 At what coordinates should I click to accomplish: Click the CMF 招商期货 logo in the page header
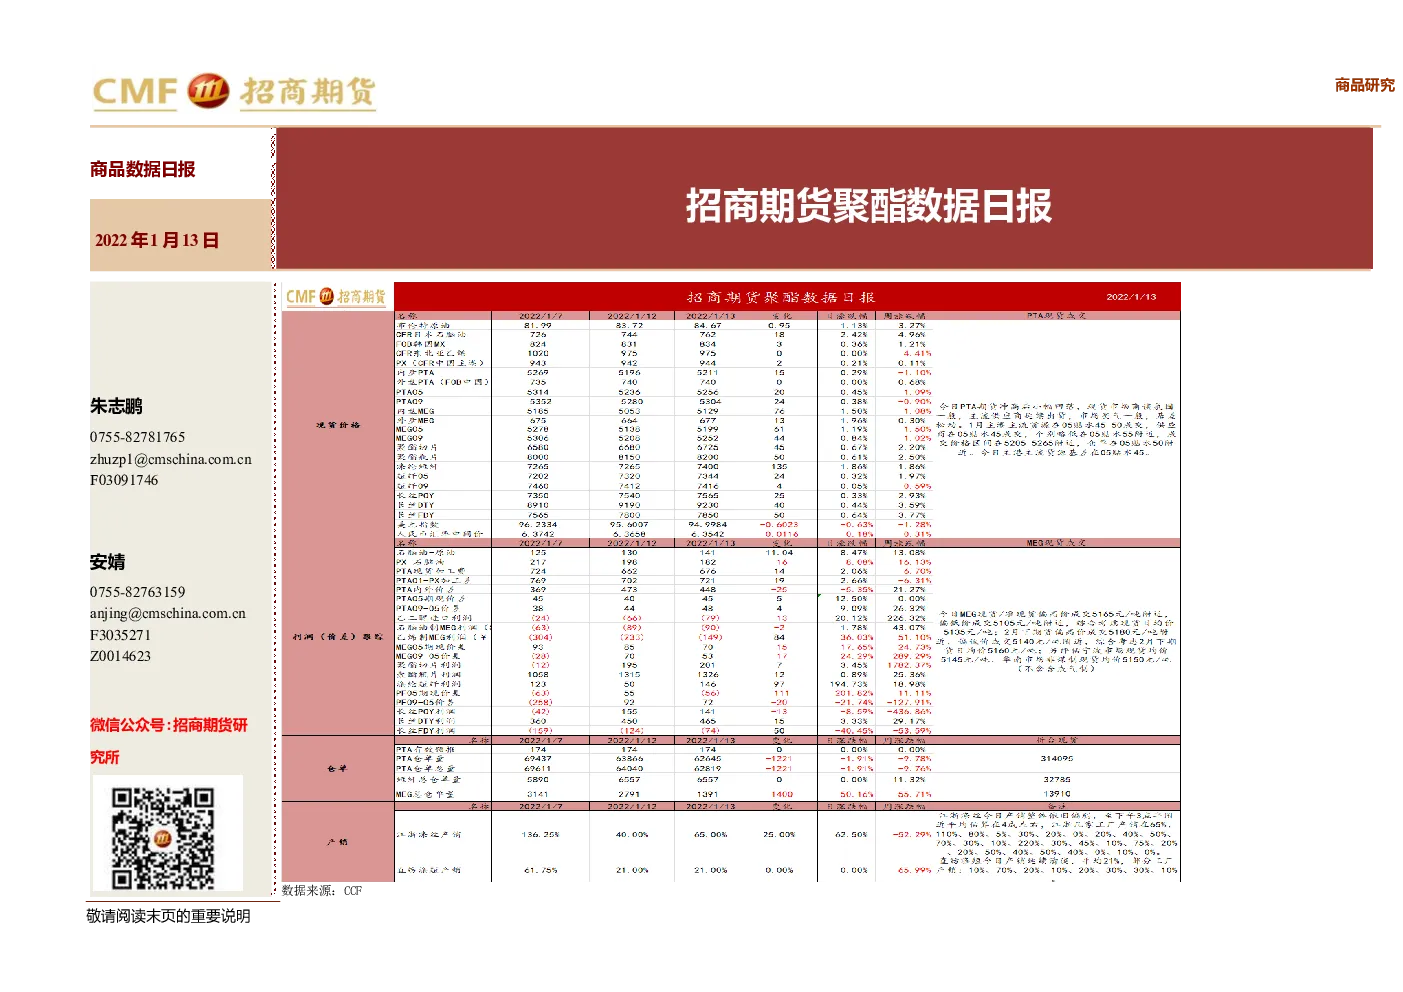(234, 92)
